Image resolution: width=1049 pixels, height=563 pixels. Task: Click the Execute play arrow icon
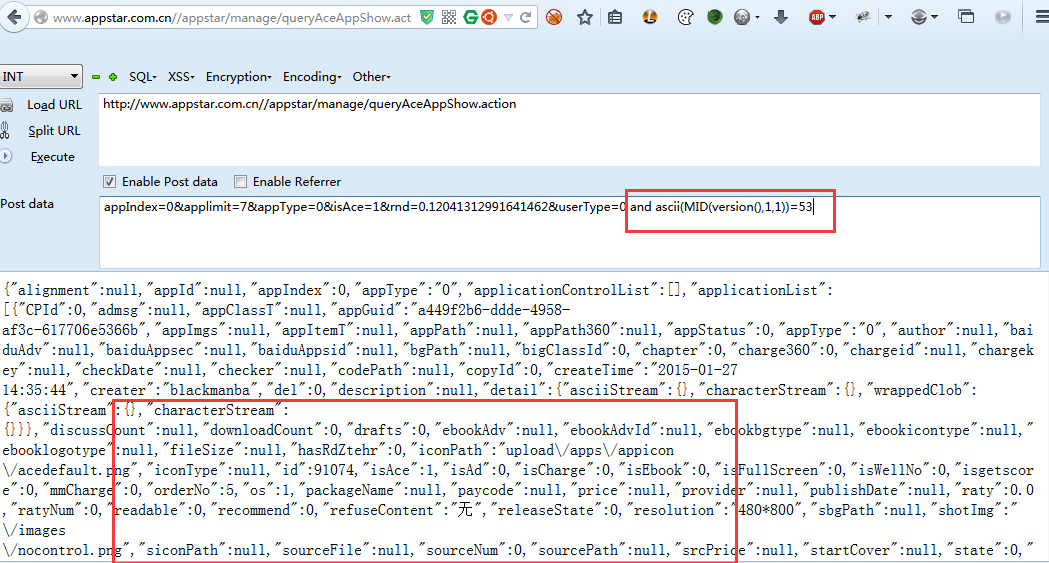[x=5, y=156]
